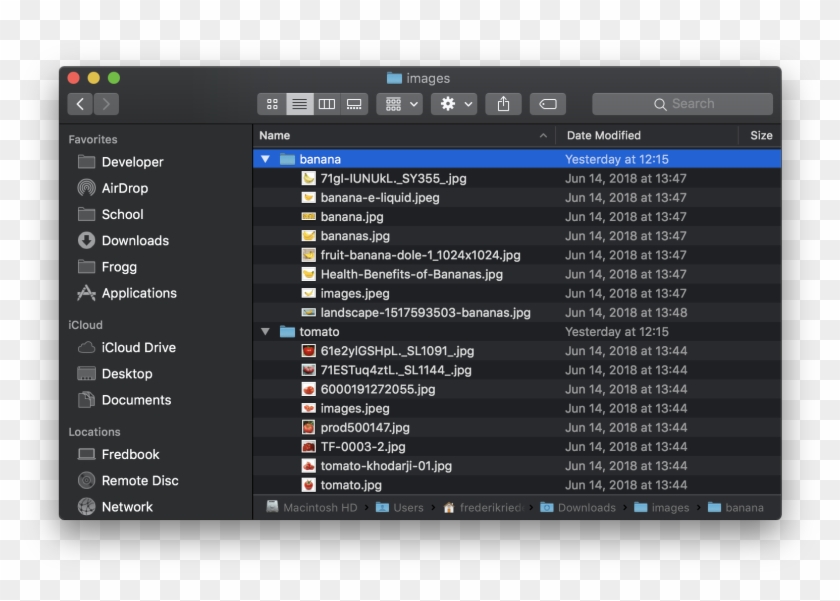Go forward with the forward arrow

pyautogui.click(x=106, y=104)
